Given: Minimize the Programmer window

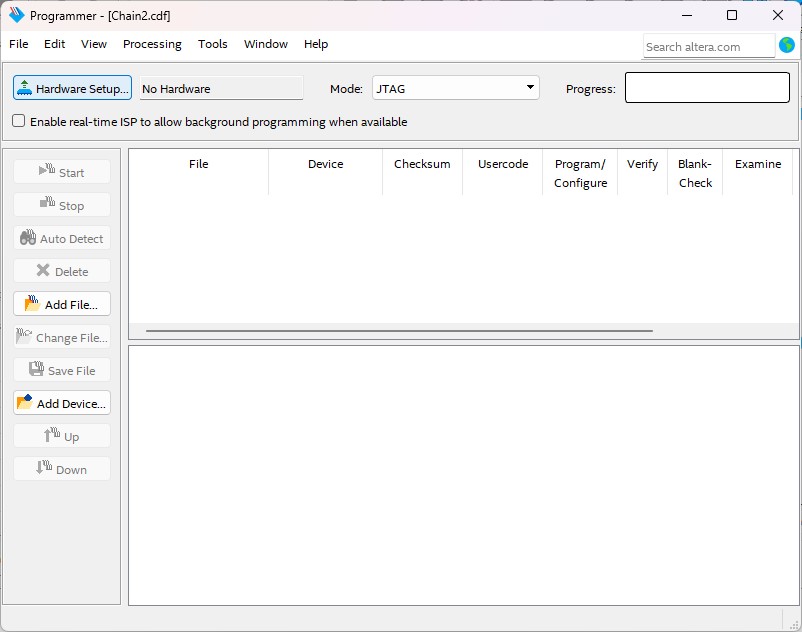Looking at the screenshot, I should tap(687, 15).
